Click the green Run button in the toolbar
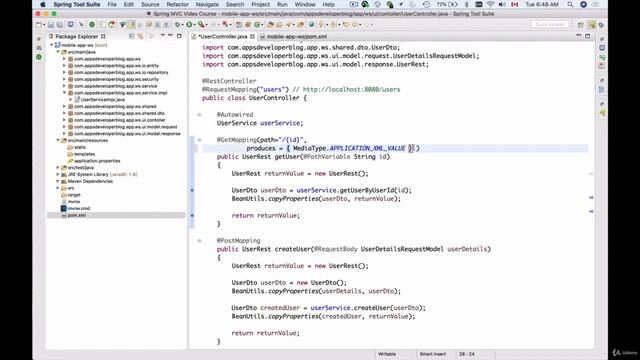Viewport: 640px width, 360px height. [x=189, y=25]
